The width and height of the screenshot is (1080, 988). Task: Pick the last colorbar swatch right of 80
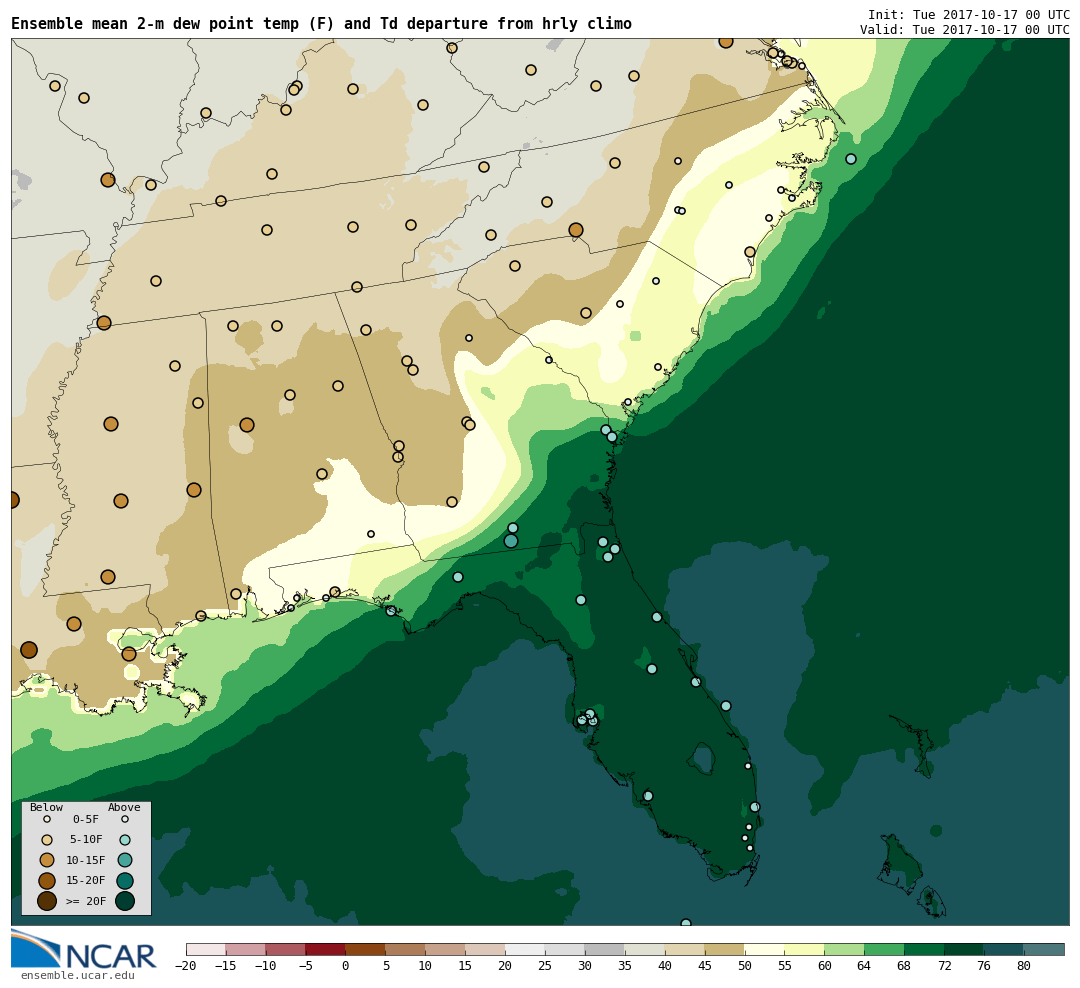point(1045,949)
